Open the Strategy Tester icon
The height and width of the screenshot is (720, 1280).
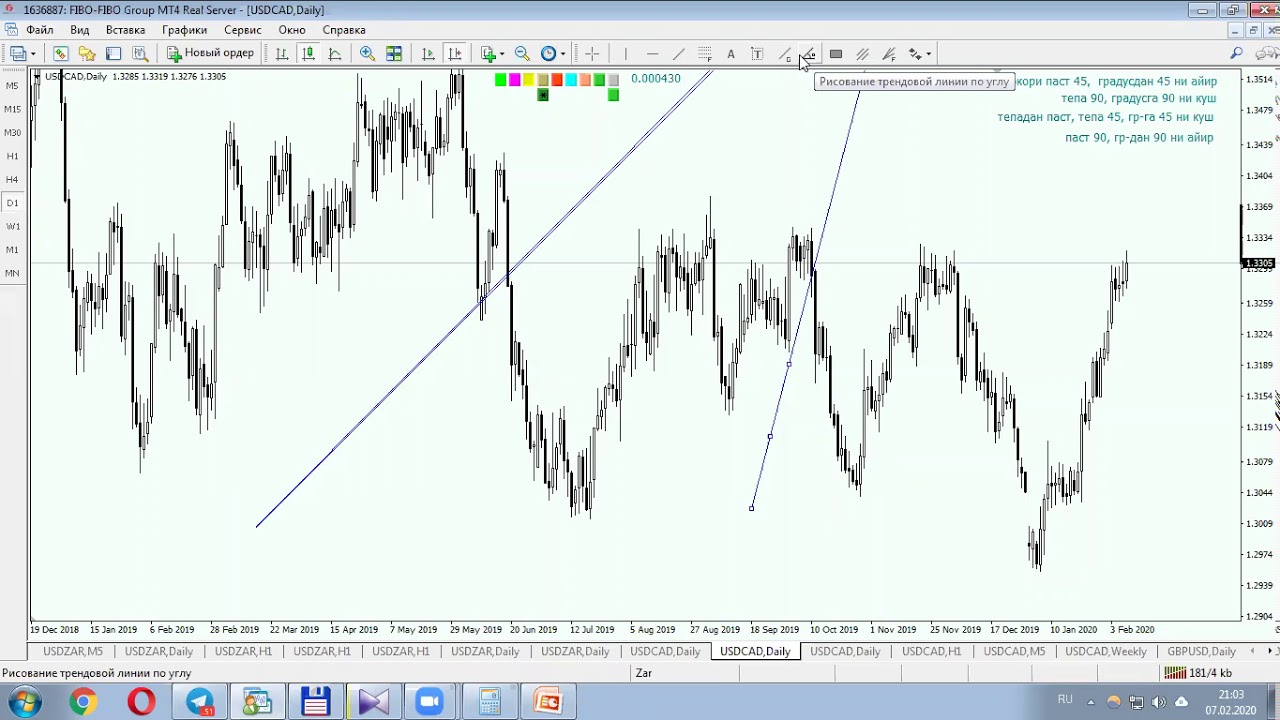pyautogui.click(x=140, y=54)
